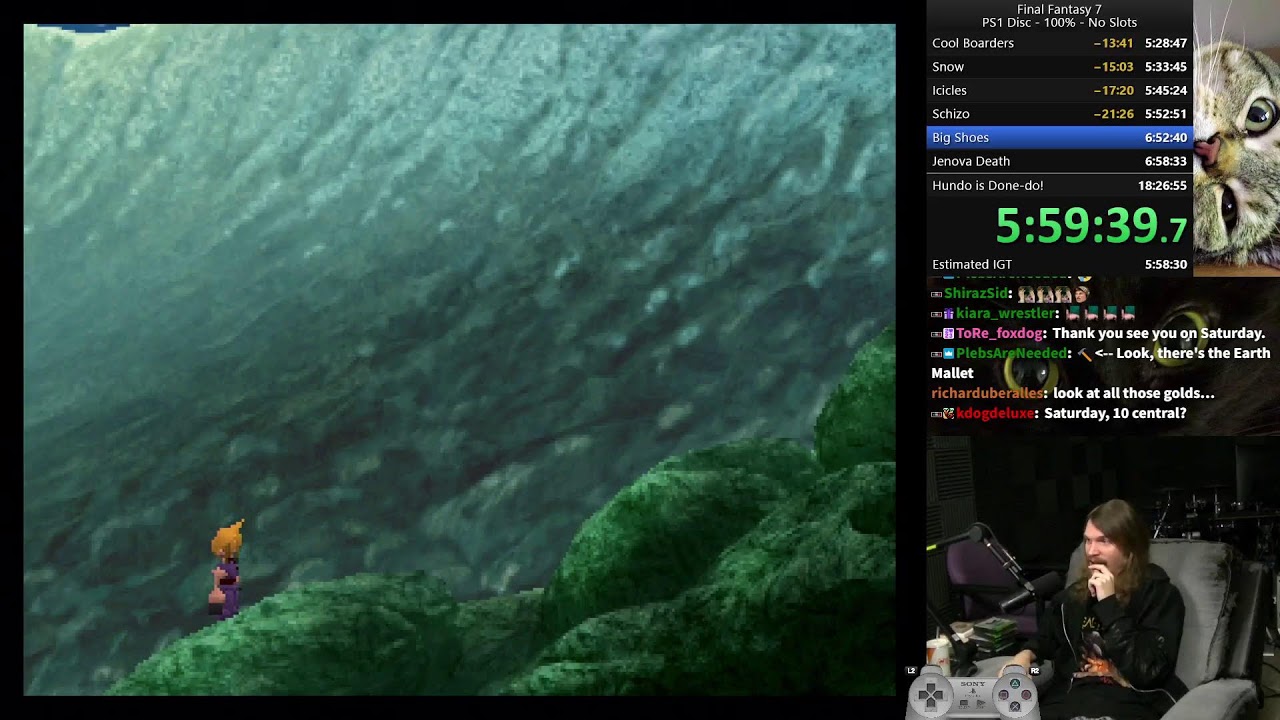1280x720 pixels.
Task: Click the crown badge next to PlebsAreNeeded
Action: [949, 354]
